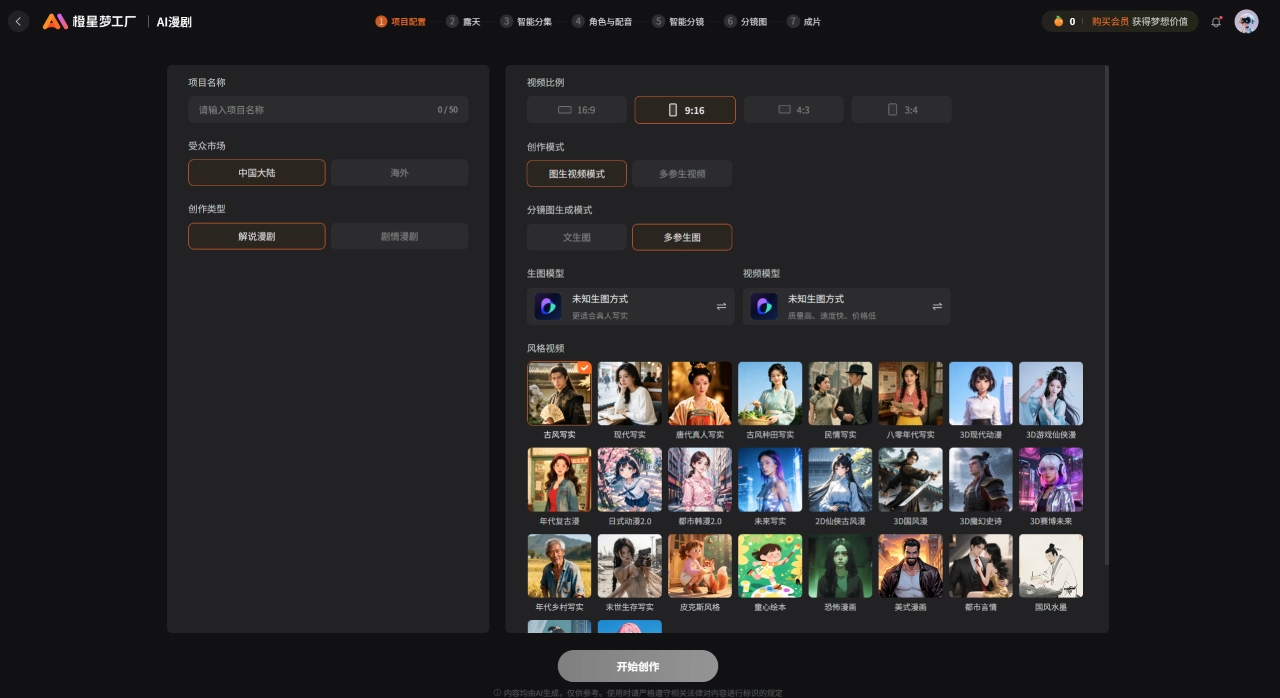The width and height of the screenshot is (1280, 698).
Task: Choose the 国风水墨 style thumbnail
Action: pos(1051,566)
